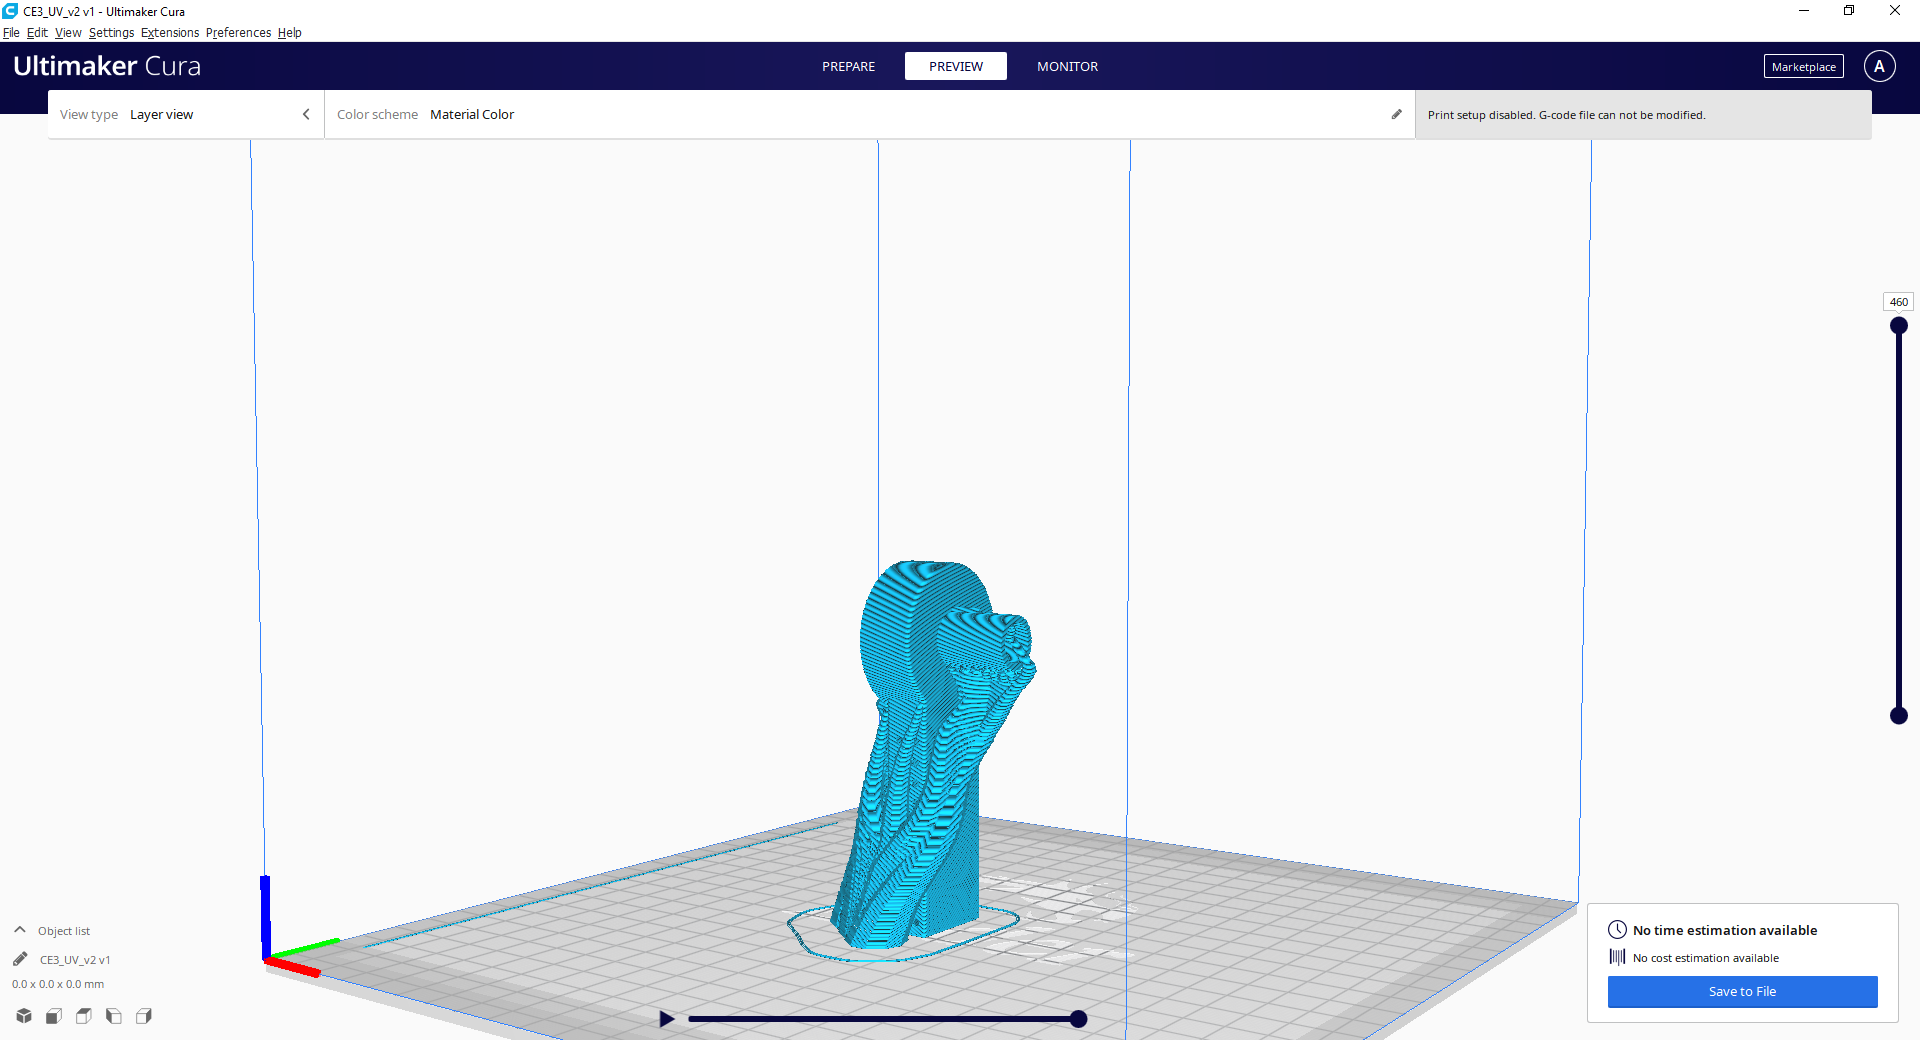Switch to the PREPARE stage
This screenshot has width=1920, height=1040.
(x=848, y=67)
